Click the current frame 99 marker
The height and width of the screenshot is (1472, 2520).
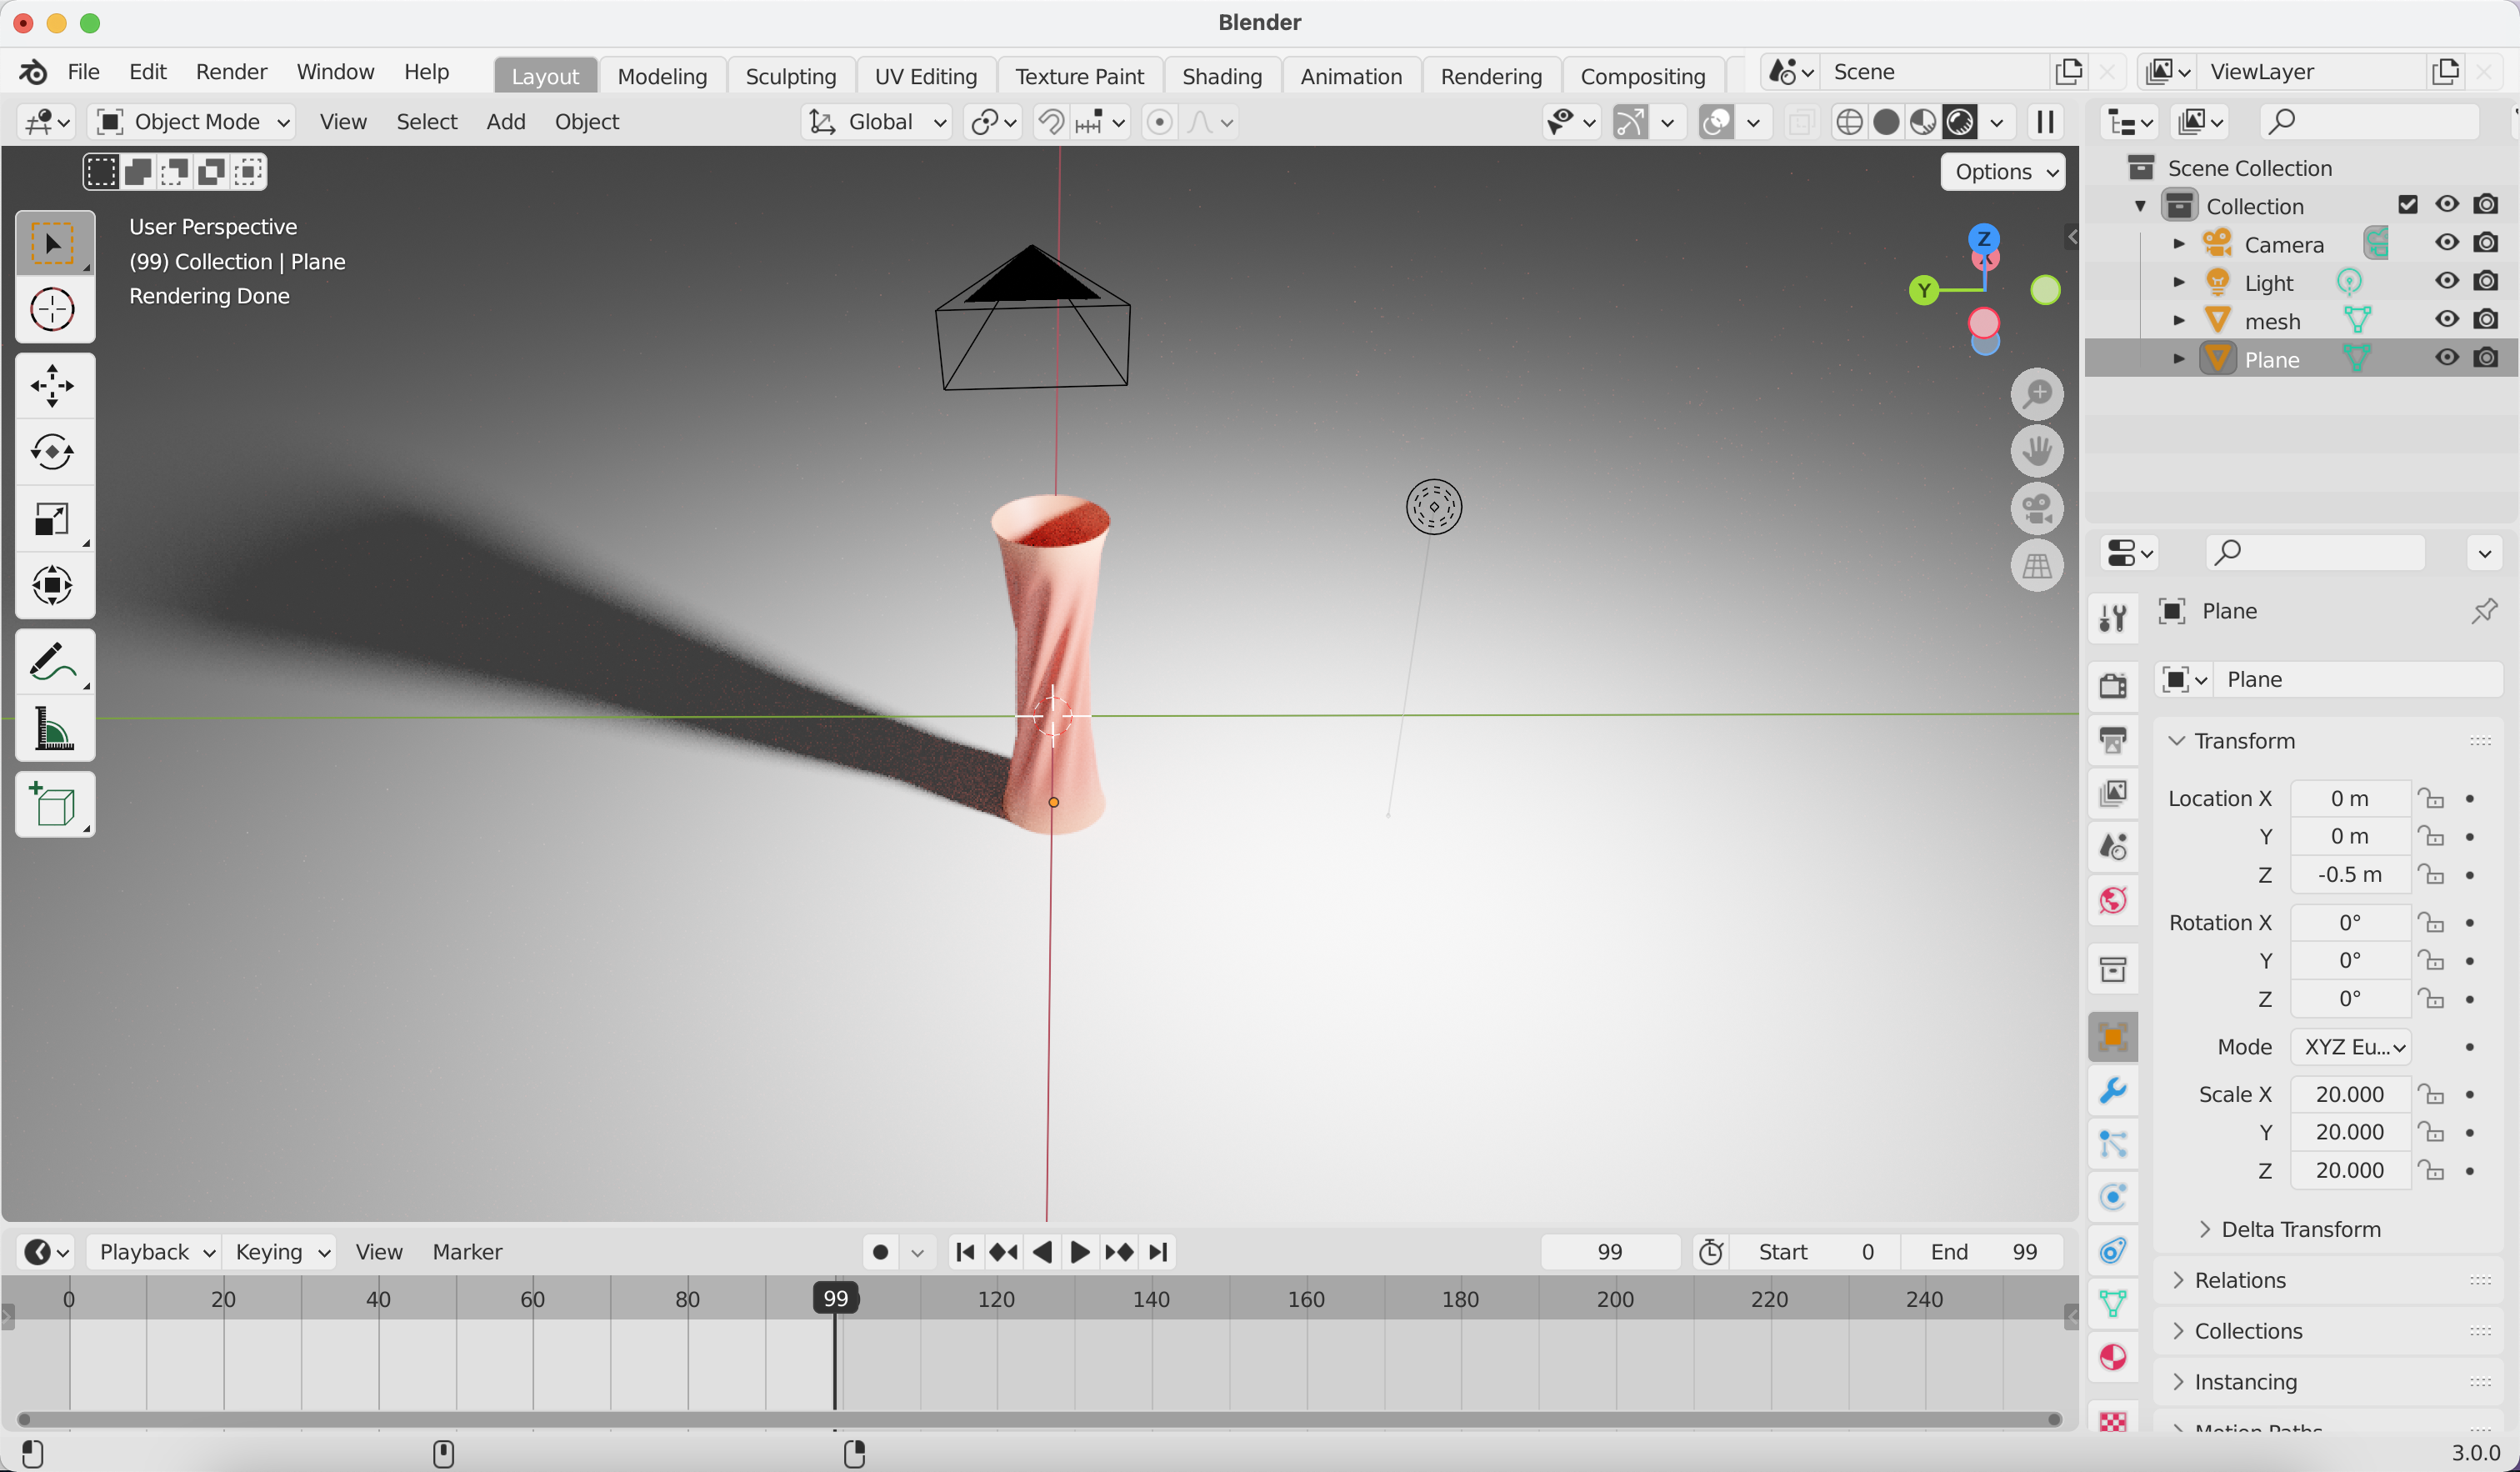pos(835,1298)
